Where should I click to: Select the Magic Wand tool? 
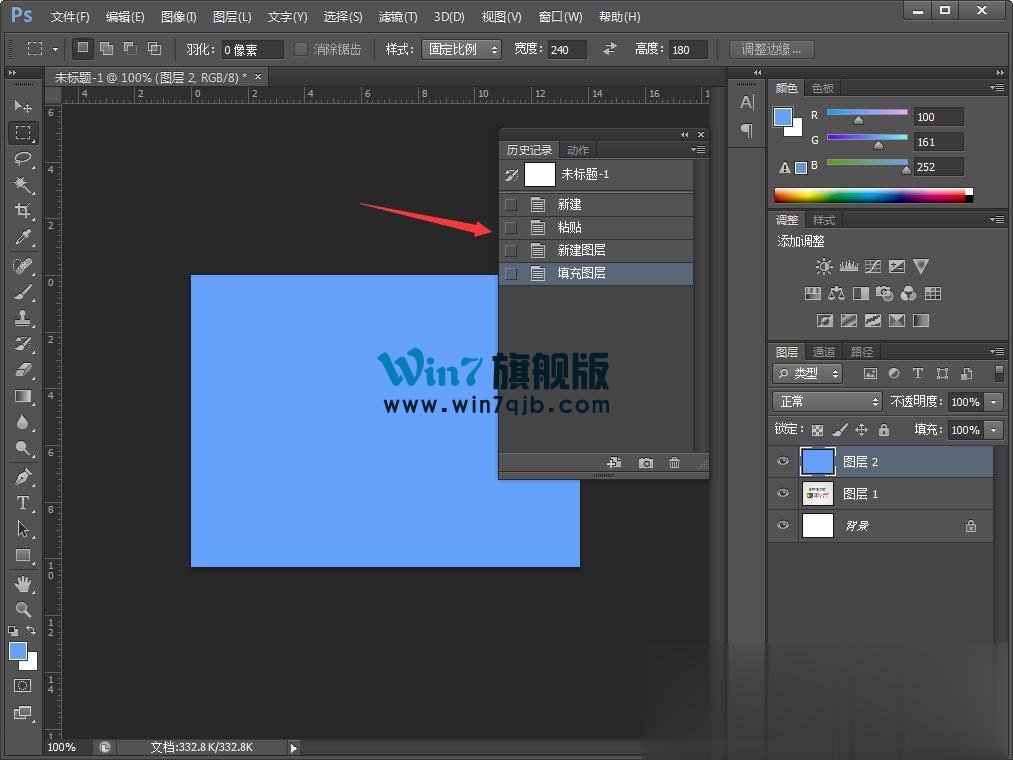click(23, 185)
